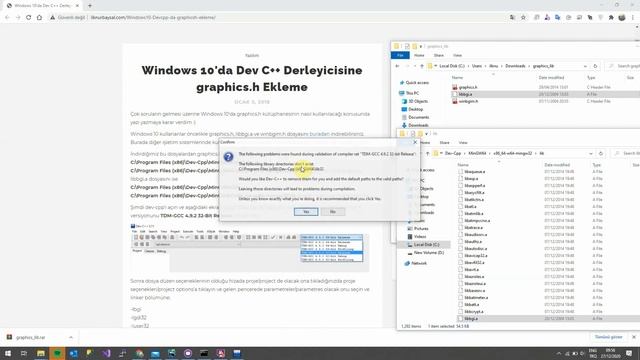The width and height of the screenshot is (640, 360).
Task: Open Share tab in lib Explorer window
Action: 444,142
